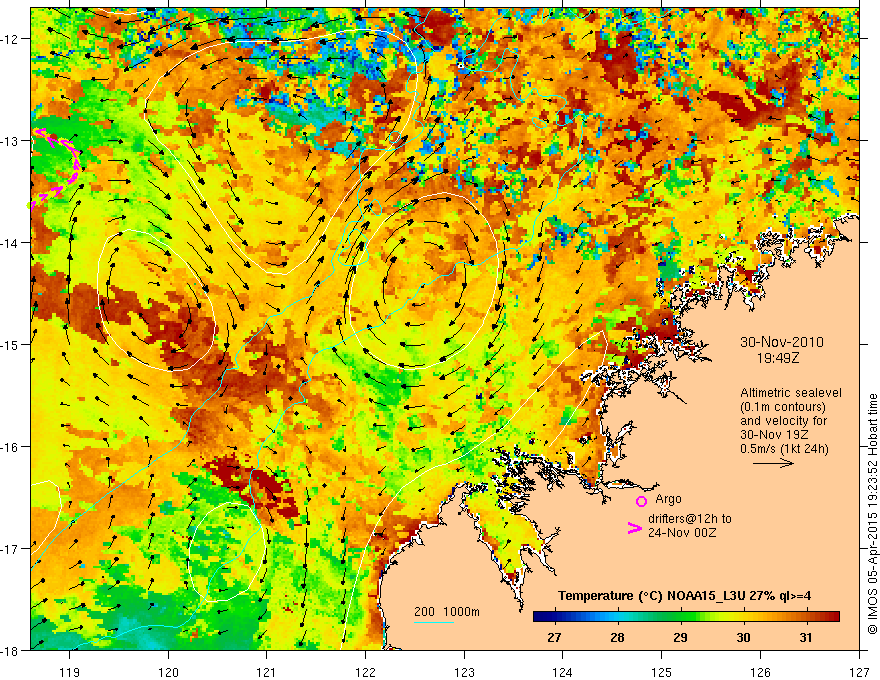
Task: Click the Altimetric sealevel caption line
Action: pos(790,393)
